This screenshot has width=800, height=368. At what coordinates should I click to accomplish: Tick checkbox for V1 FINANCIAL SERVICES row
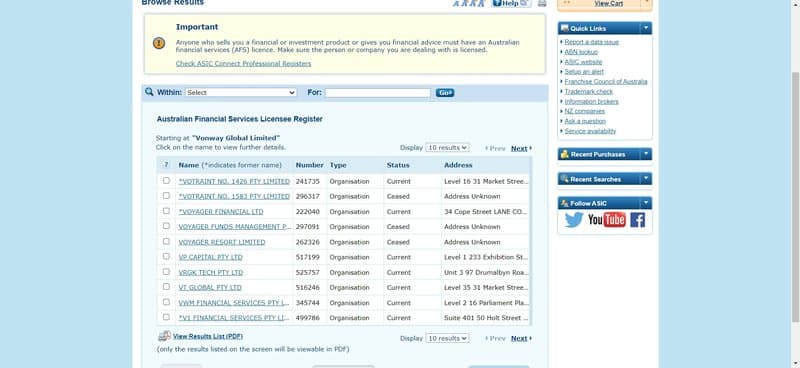[166, 317]
